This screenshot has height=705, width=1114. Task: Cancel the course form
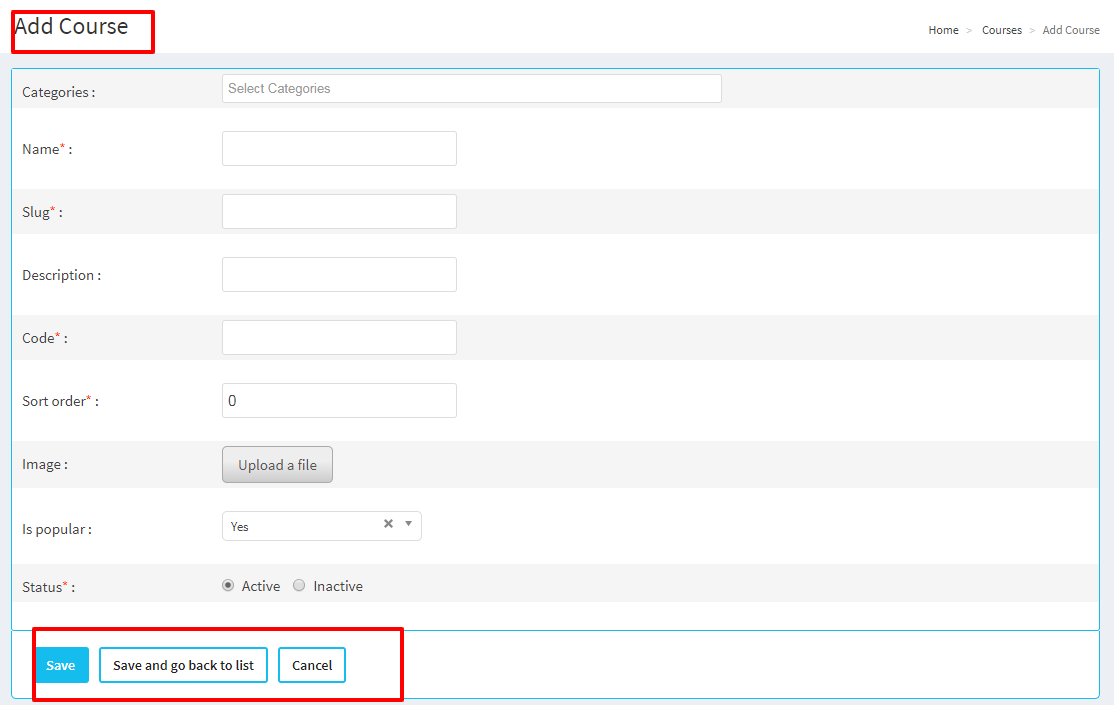pos(312,665)
